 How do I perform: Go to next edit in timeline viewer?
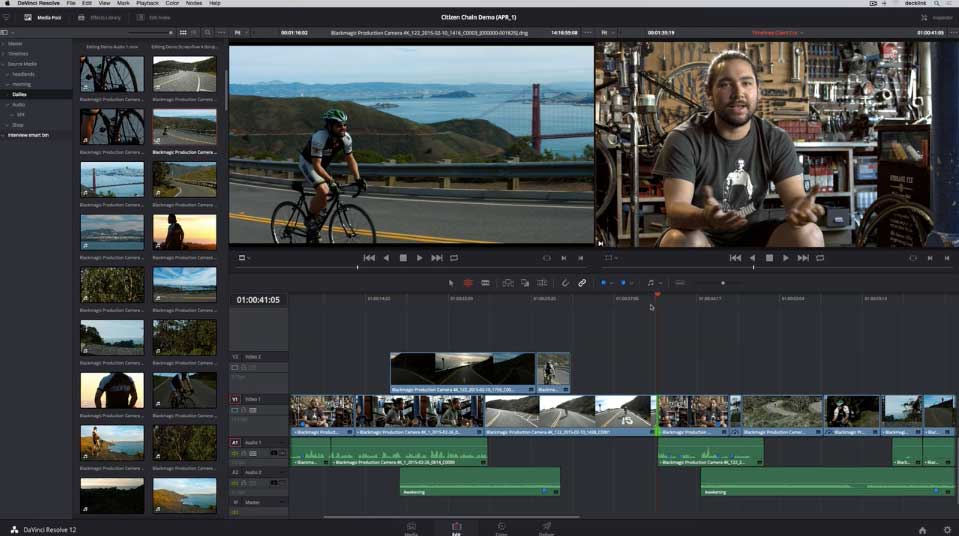click(x=803, y=258)
